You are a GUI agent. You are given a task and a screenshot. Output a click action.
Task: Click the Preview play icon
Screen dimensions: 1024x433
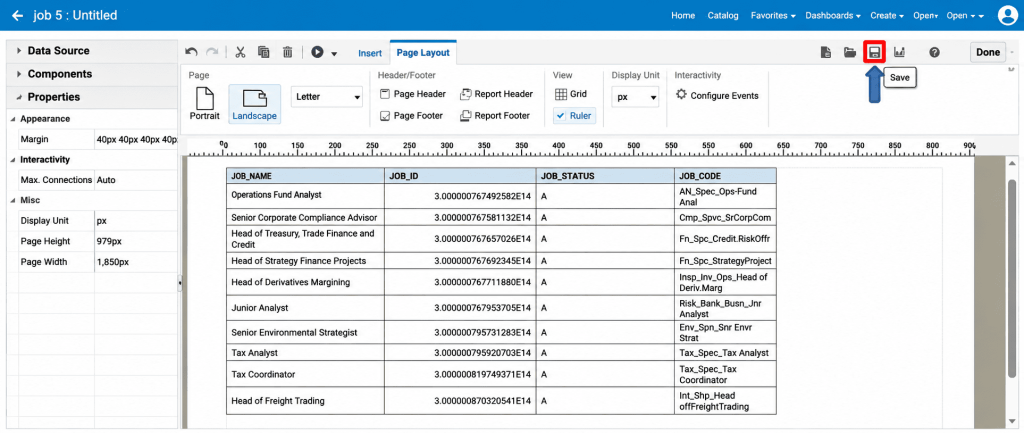click(x=318, y=53)
